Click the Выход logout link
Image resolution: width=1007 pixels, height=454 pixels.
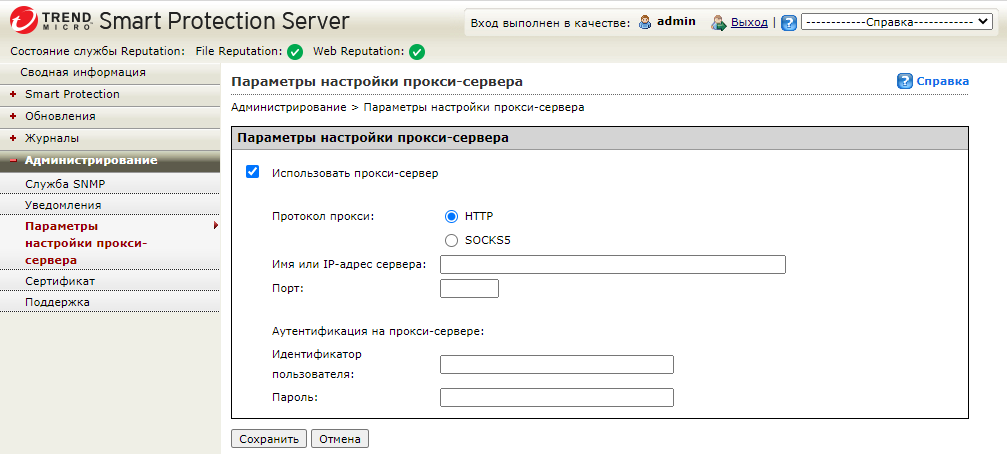[749, 22]
